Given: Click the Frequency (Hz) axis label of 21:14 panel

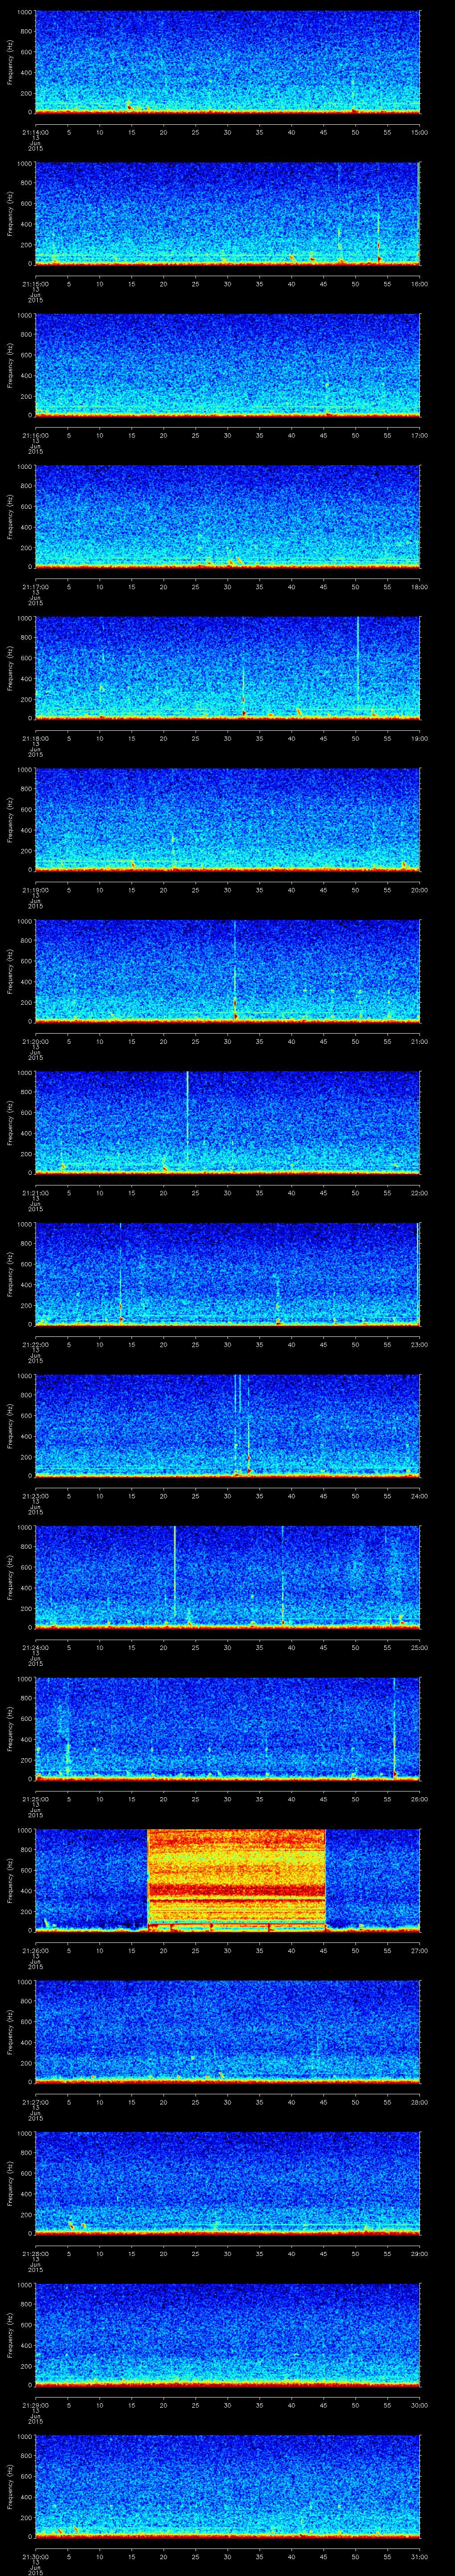Looking at the screenshot, I should tap(11, 62).
